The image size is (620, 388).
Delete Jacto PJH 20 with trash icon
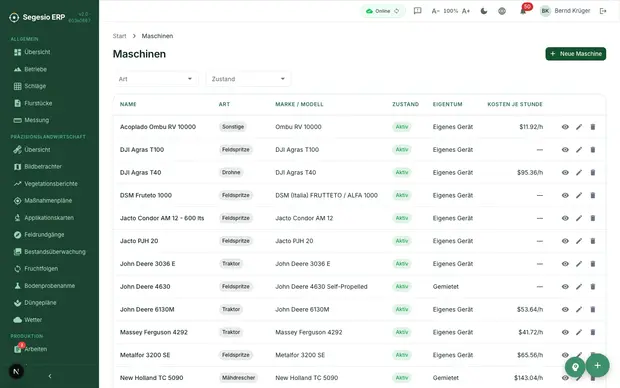click(x=593, y=241)
